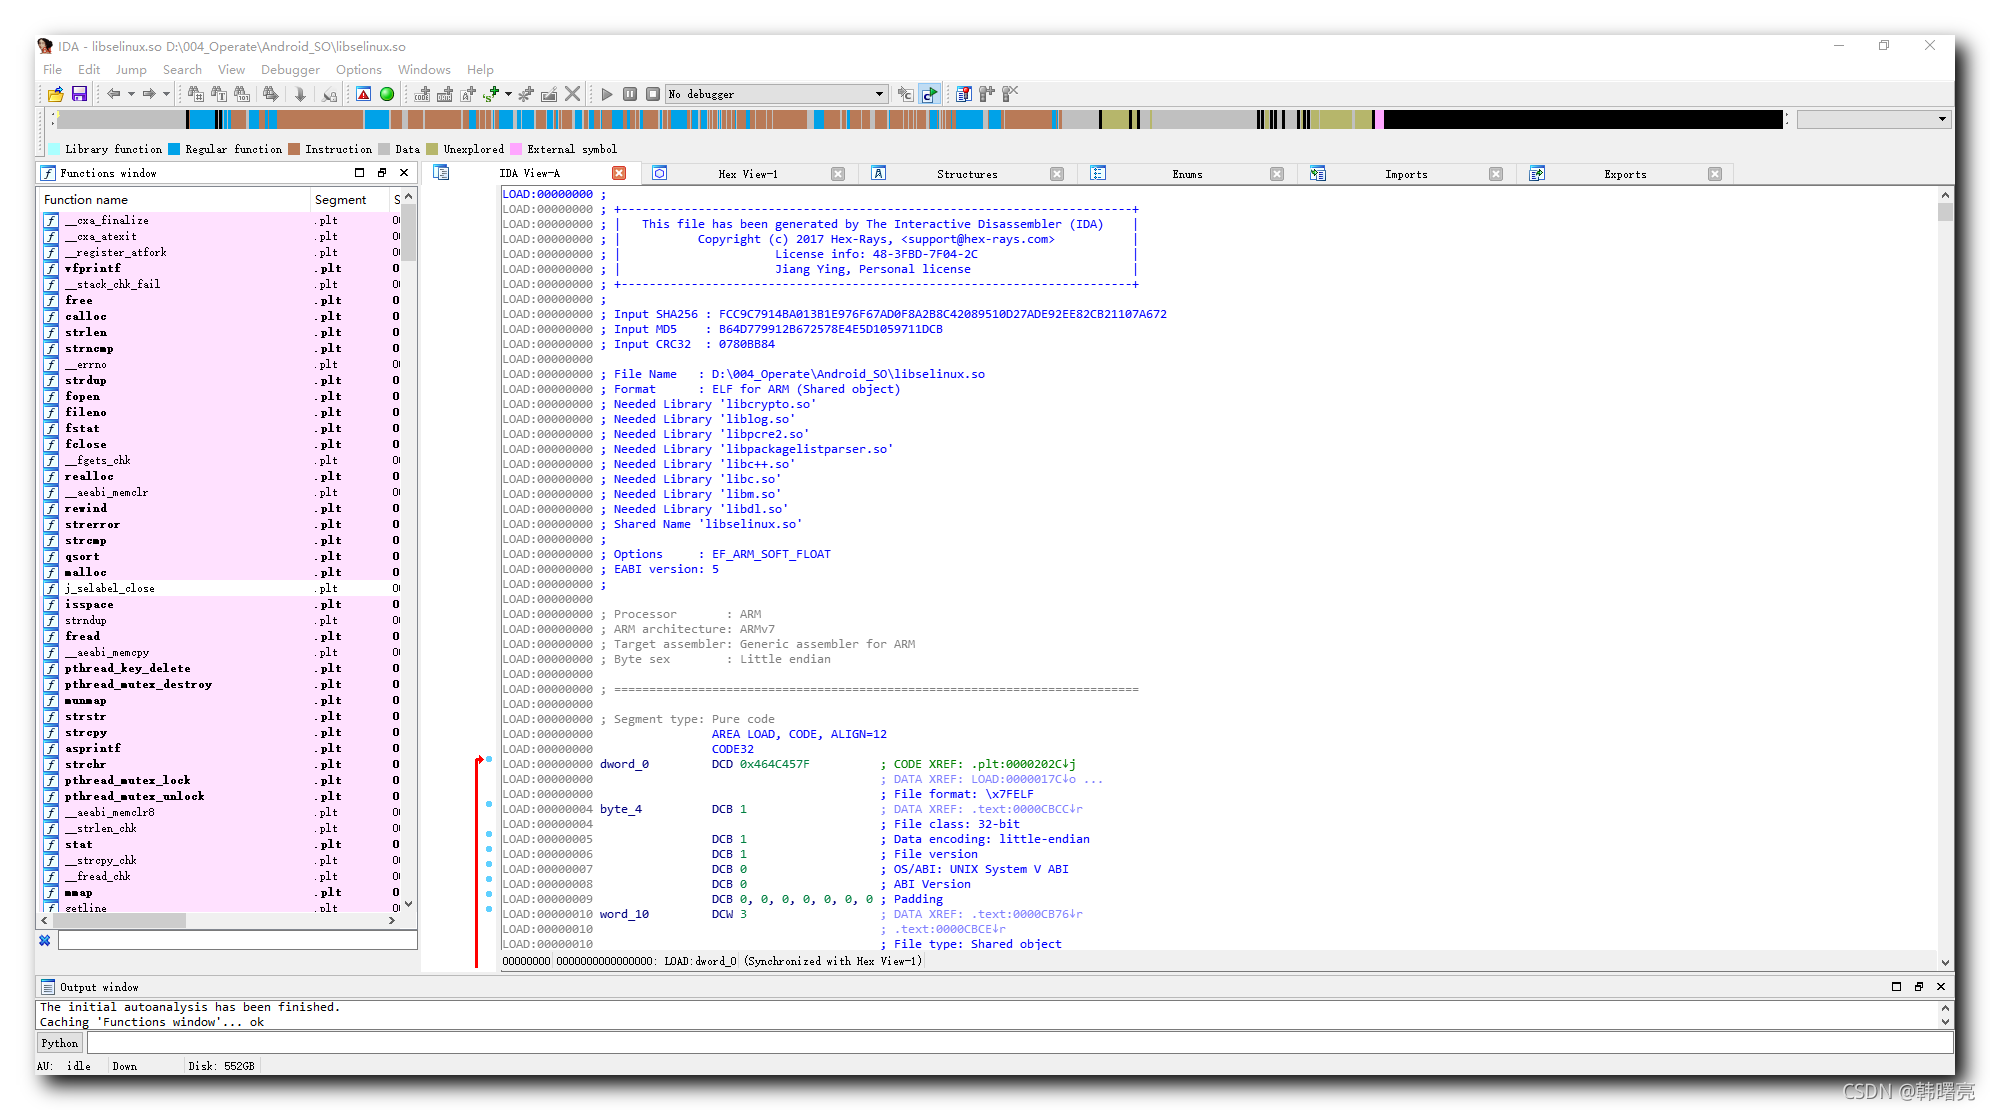Select the vfprintf function row

pyautogui.click(x=220, y=268)
